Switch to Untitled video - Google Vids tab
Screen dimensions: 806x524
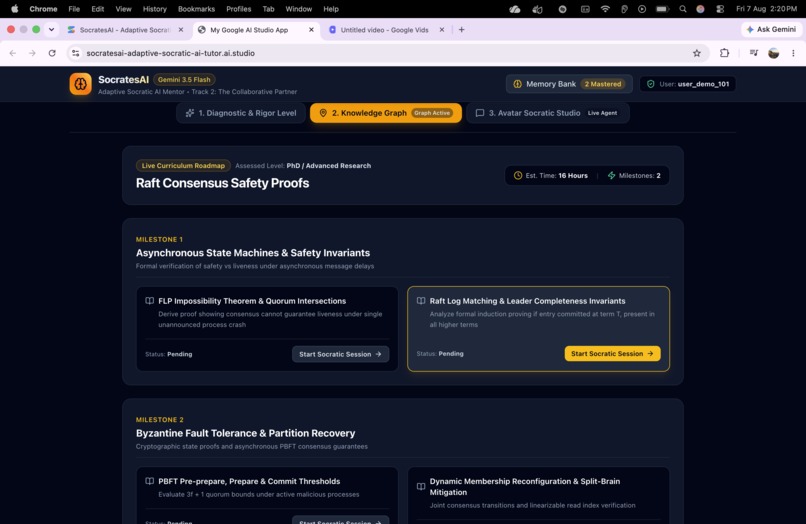[384, 30]
